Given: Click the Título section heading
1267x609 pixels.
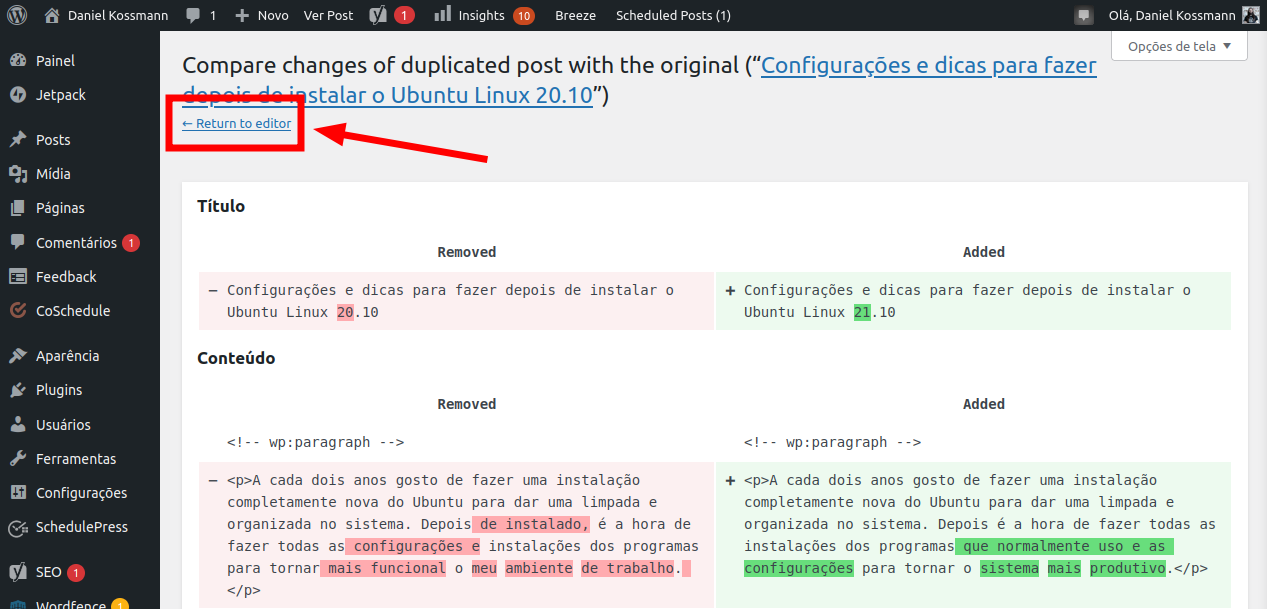Looking at the screenshot, I should pyautogui.click(x=221, y=207).
